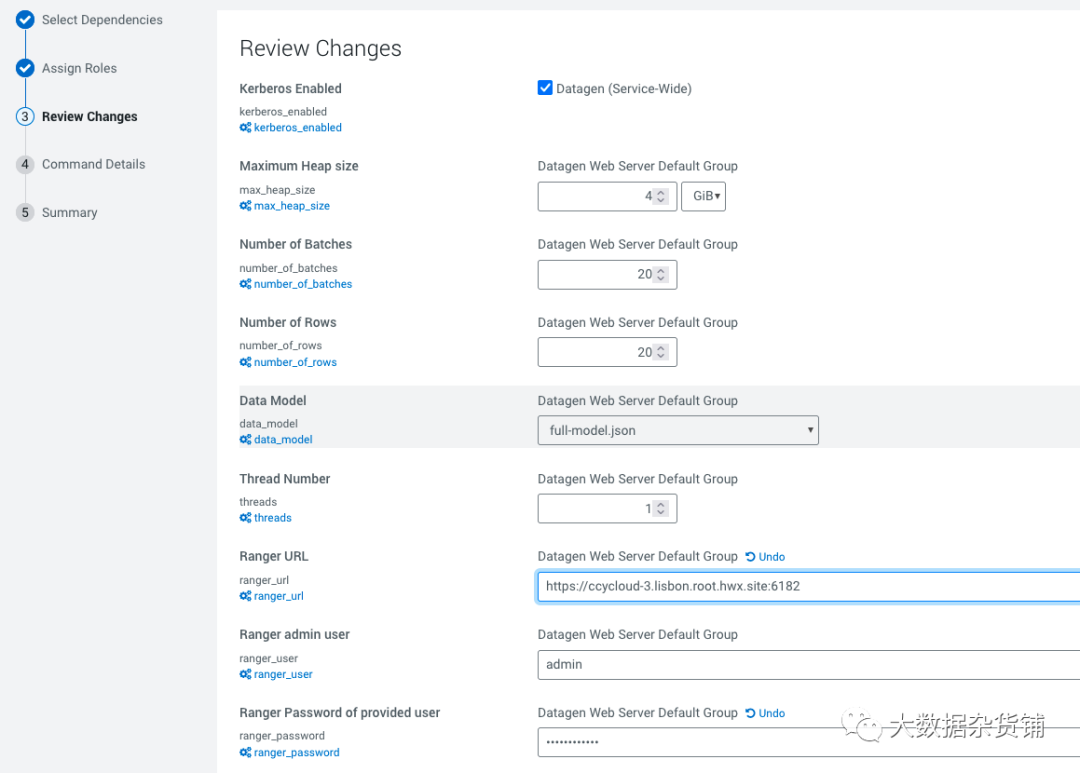Viewport: 1080px width, 773px height.
Task: Uncheck the Datagen (Service-Wide) Kerberos checkbox
Action: [x=545, y=88]
